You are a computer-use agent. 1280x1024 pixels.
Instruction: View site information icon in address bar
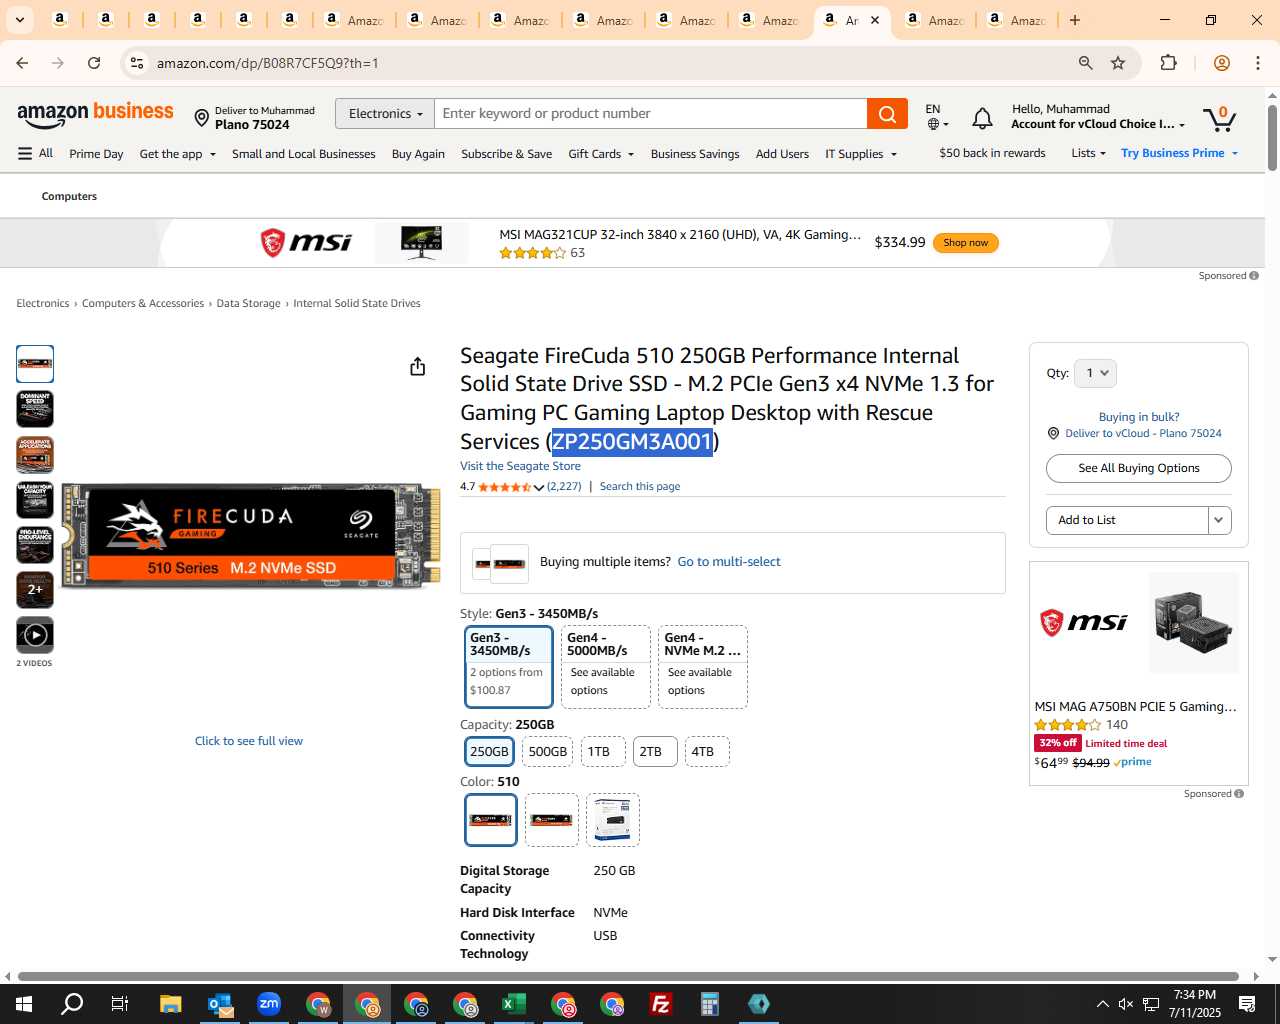(x=137, y=63)
